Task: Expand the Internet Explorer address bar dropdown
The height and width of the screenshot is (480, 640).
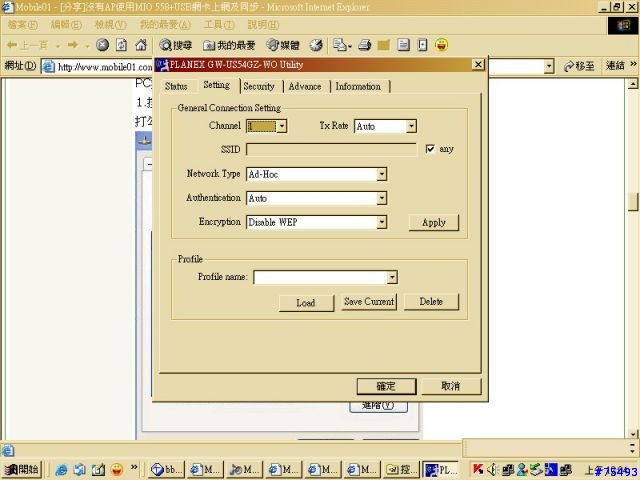Action: coord(549,66)
